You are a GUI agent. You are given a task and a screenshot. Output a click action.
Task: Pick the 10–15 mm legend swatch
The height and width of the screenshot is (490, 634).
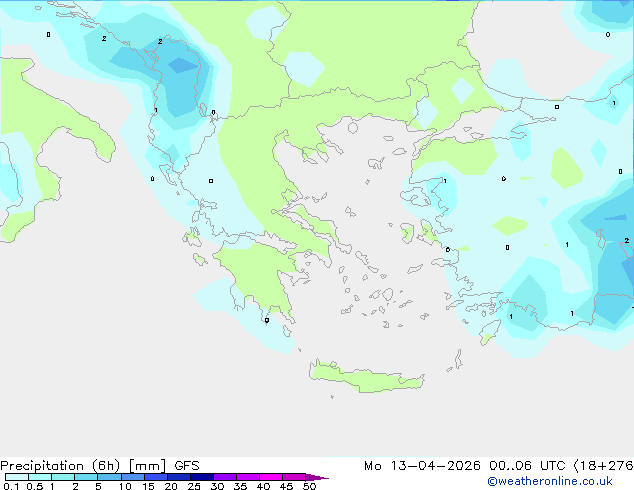tap(133, 477)
